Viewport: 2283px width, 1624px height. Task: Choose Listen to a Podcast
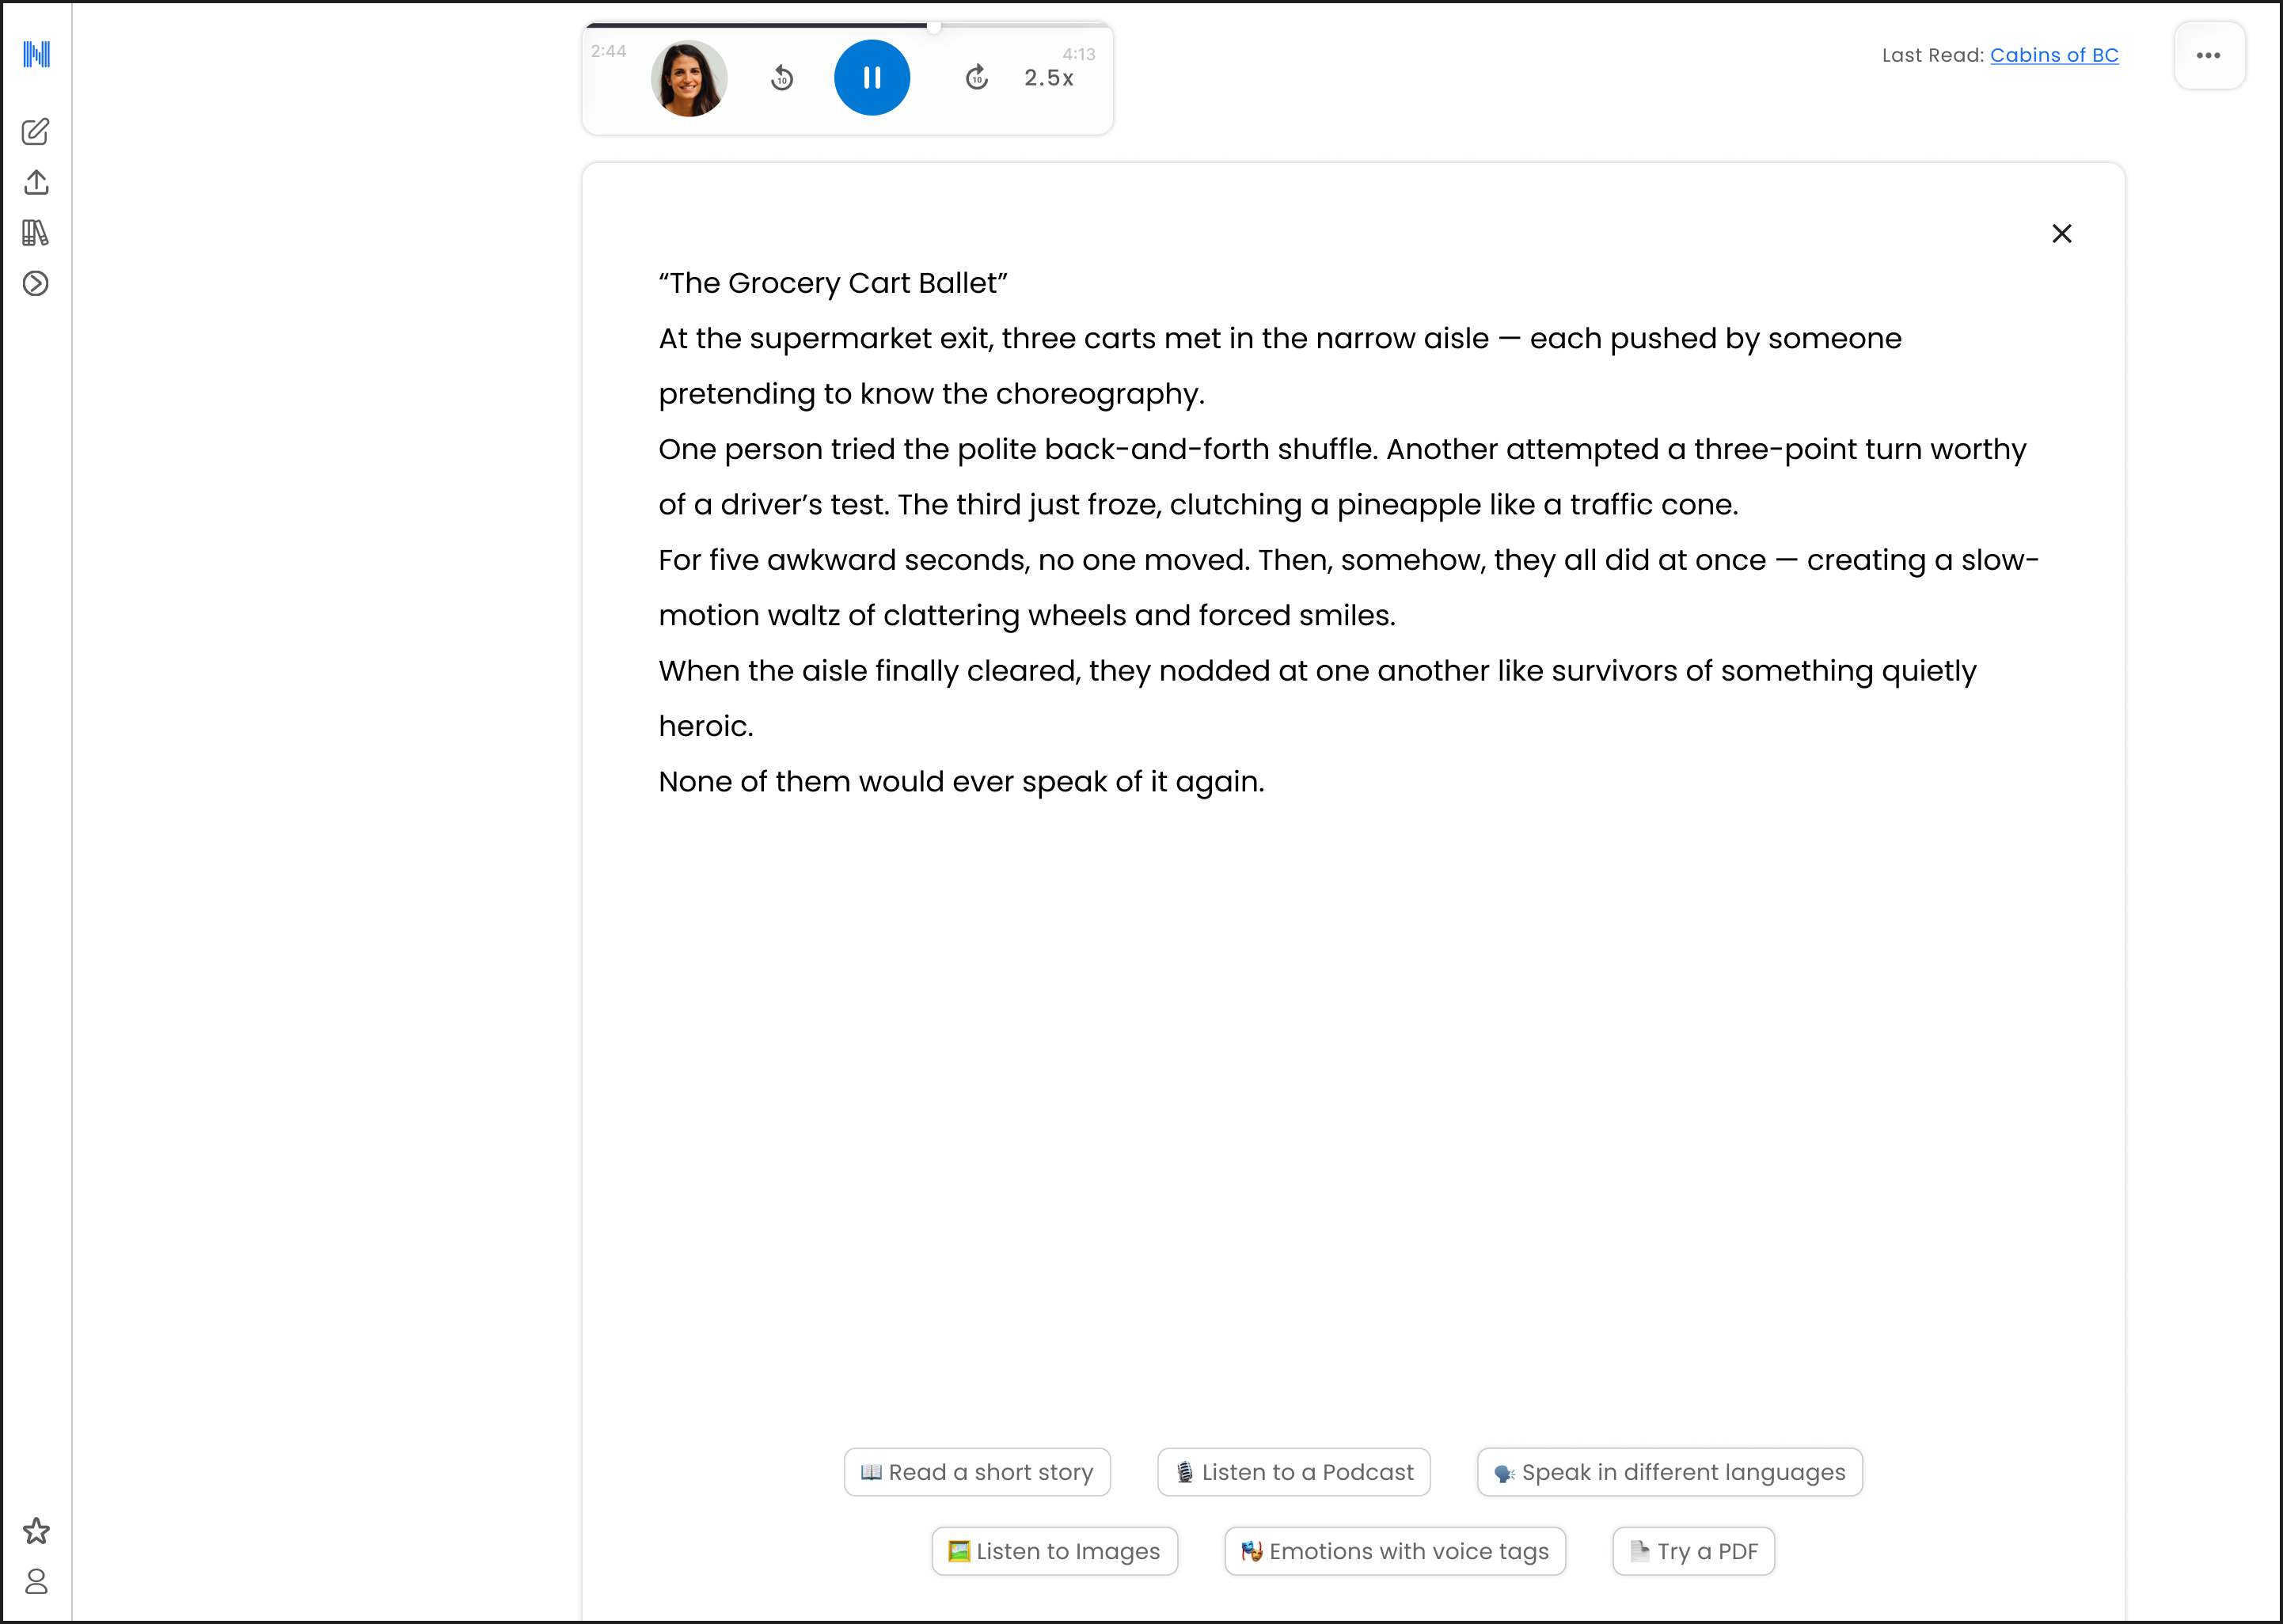(x=1293, y=1472)
